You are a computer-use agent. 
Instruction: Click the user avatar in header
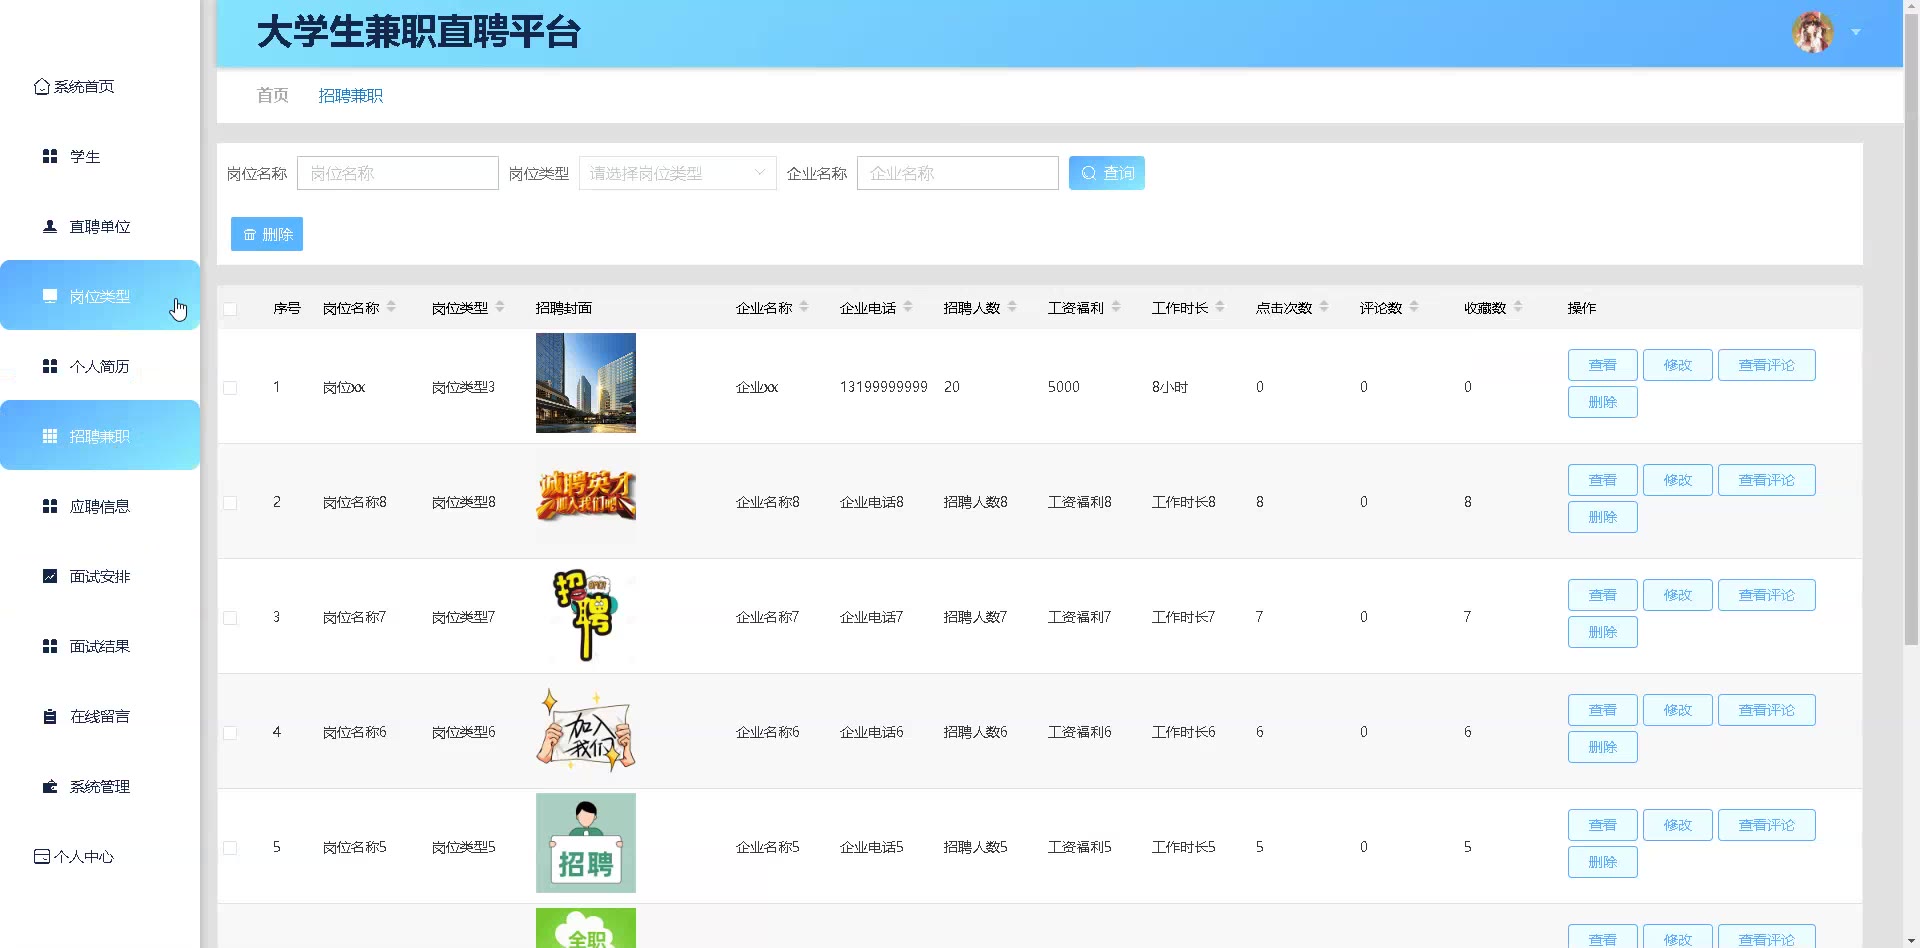(1812, 32)
